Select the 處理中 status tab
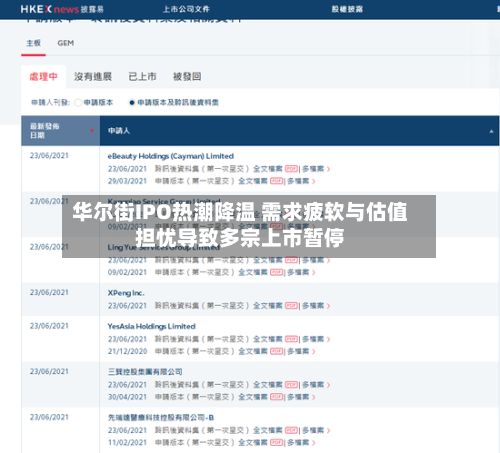 pyautogui.click(x=43, y=77)
